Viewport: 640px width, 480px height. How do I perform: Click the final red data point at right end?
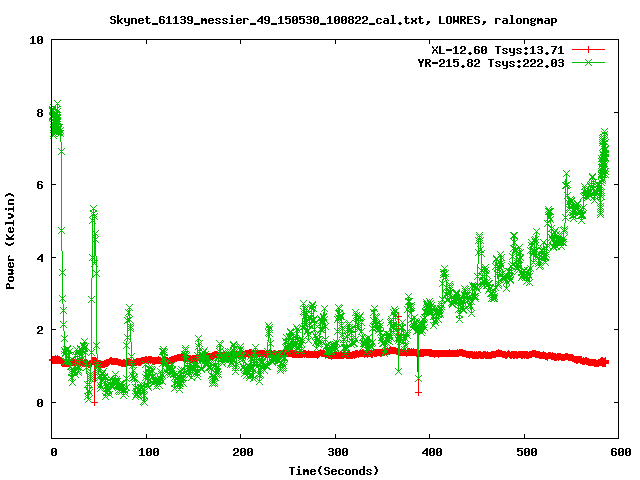605,361
